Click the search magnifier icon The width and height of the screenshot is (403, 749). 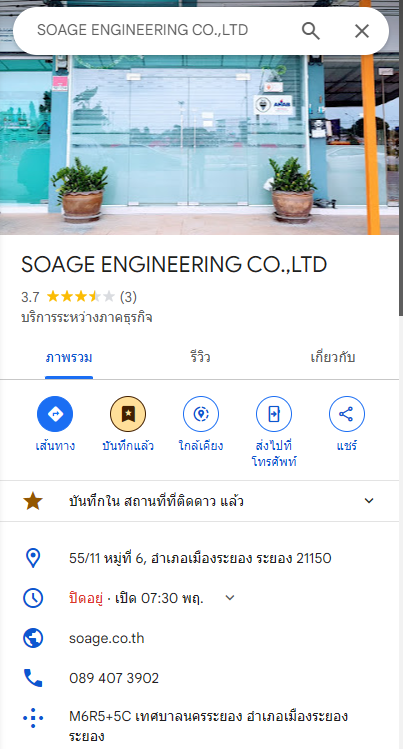tap(311, 31)
